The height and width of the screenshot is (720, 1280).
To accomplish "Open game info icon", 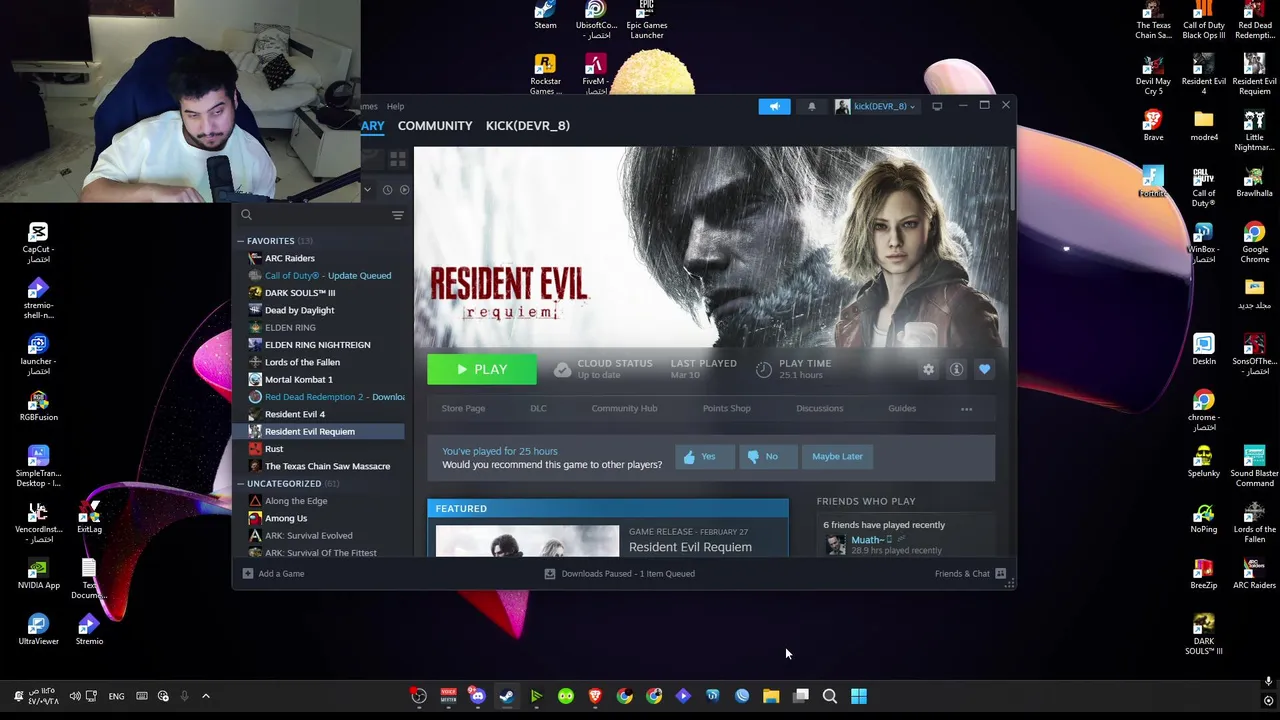I will (956, 370).
